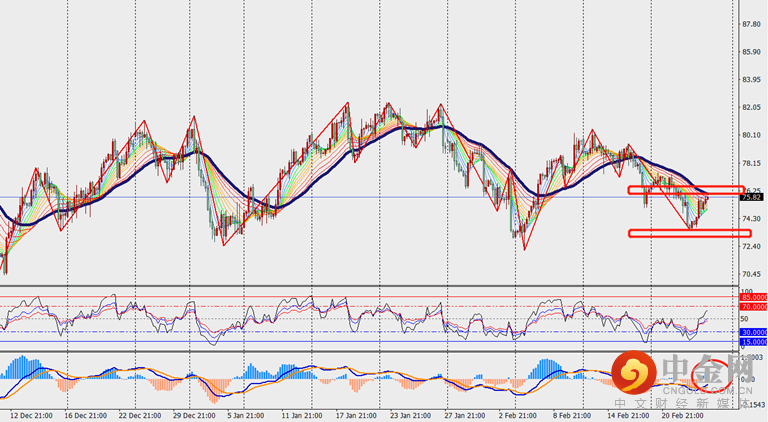Click the red circle on the MACD panel
The image size is (768, 422).
coord(716,374)
